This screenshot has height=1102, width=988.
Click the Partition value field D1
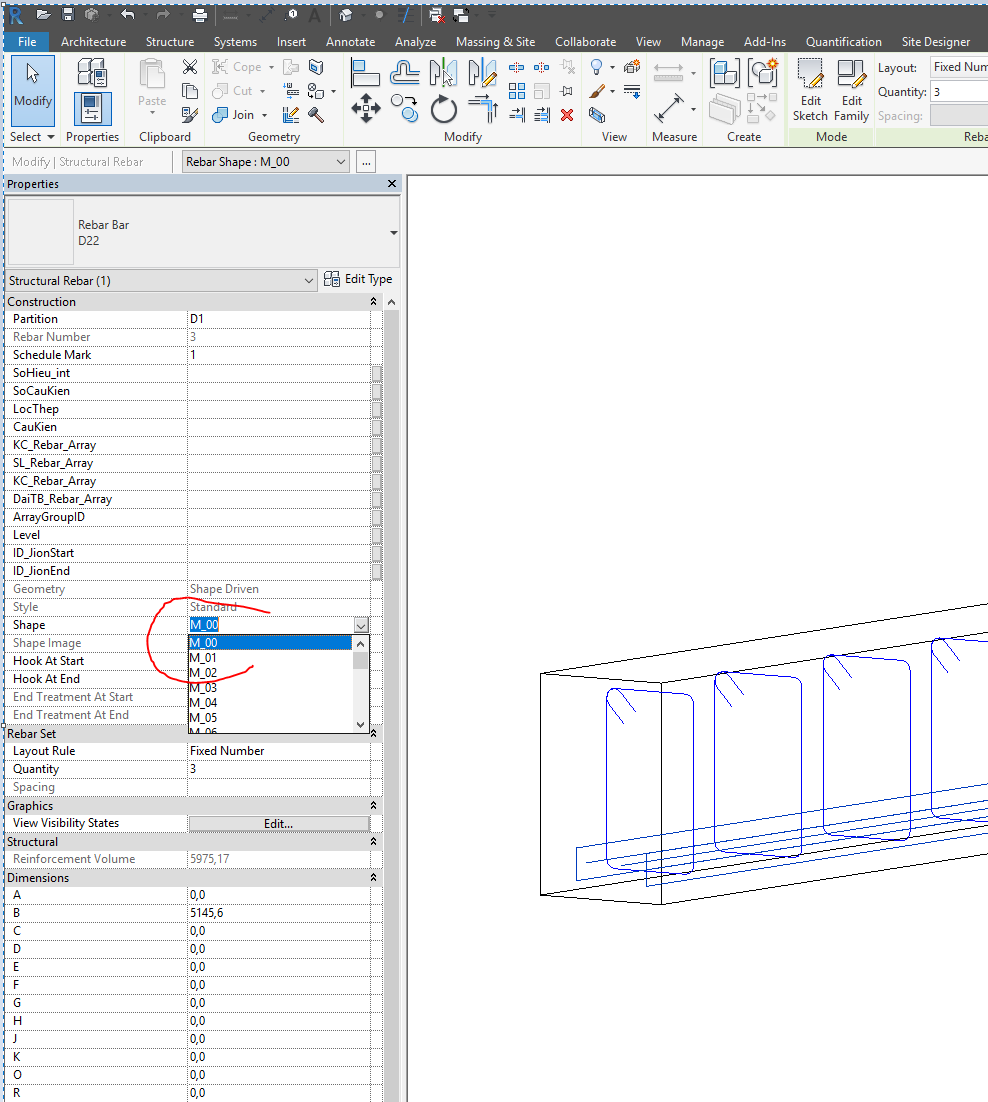coord(279,319)
